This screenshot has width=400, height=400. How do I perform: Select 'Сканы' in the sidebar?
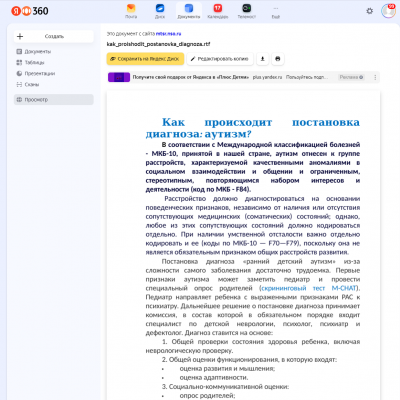click(x=32, y=85)
